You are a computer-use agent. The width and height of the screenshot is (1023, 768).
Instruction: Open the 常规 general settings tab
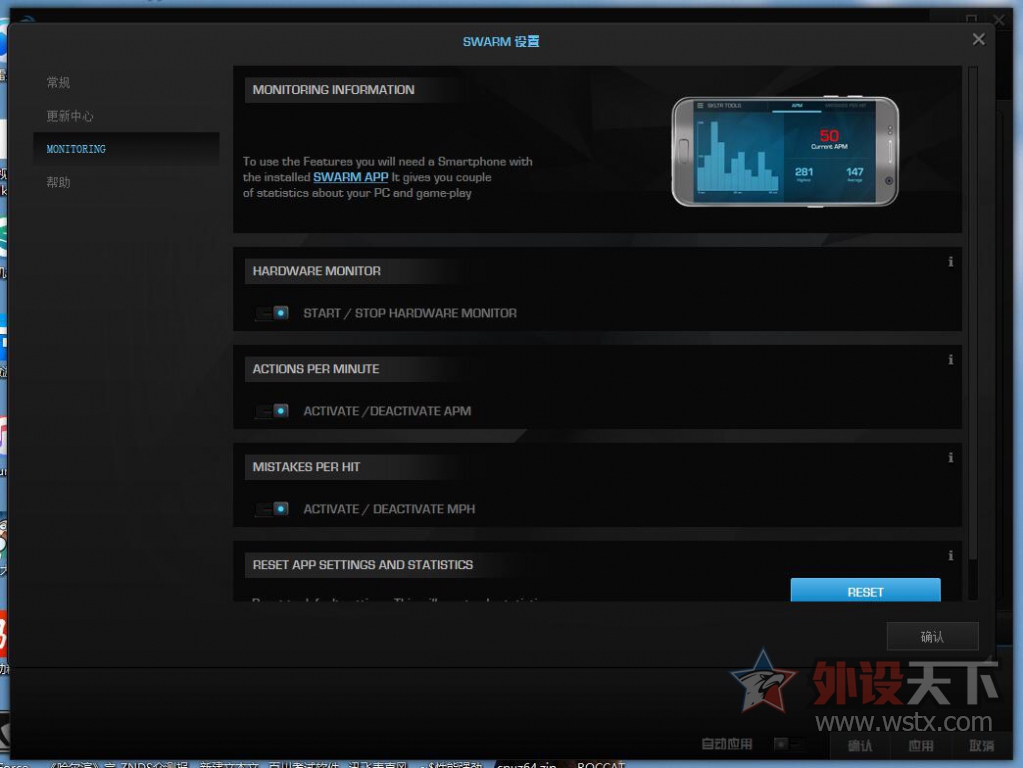59,82
